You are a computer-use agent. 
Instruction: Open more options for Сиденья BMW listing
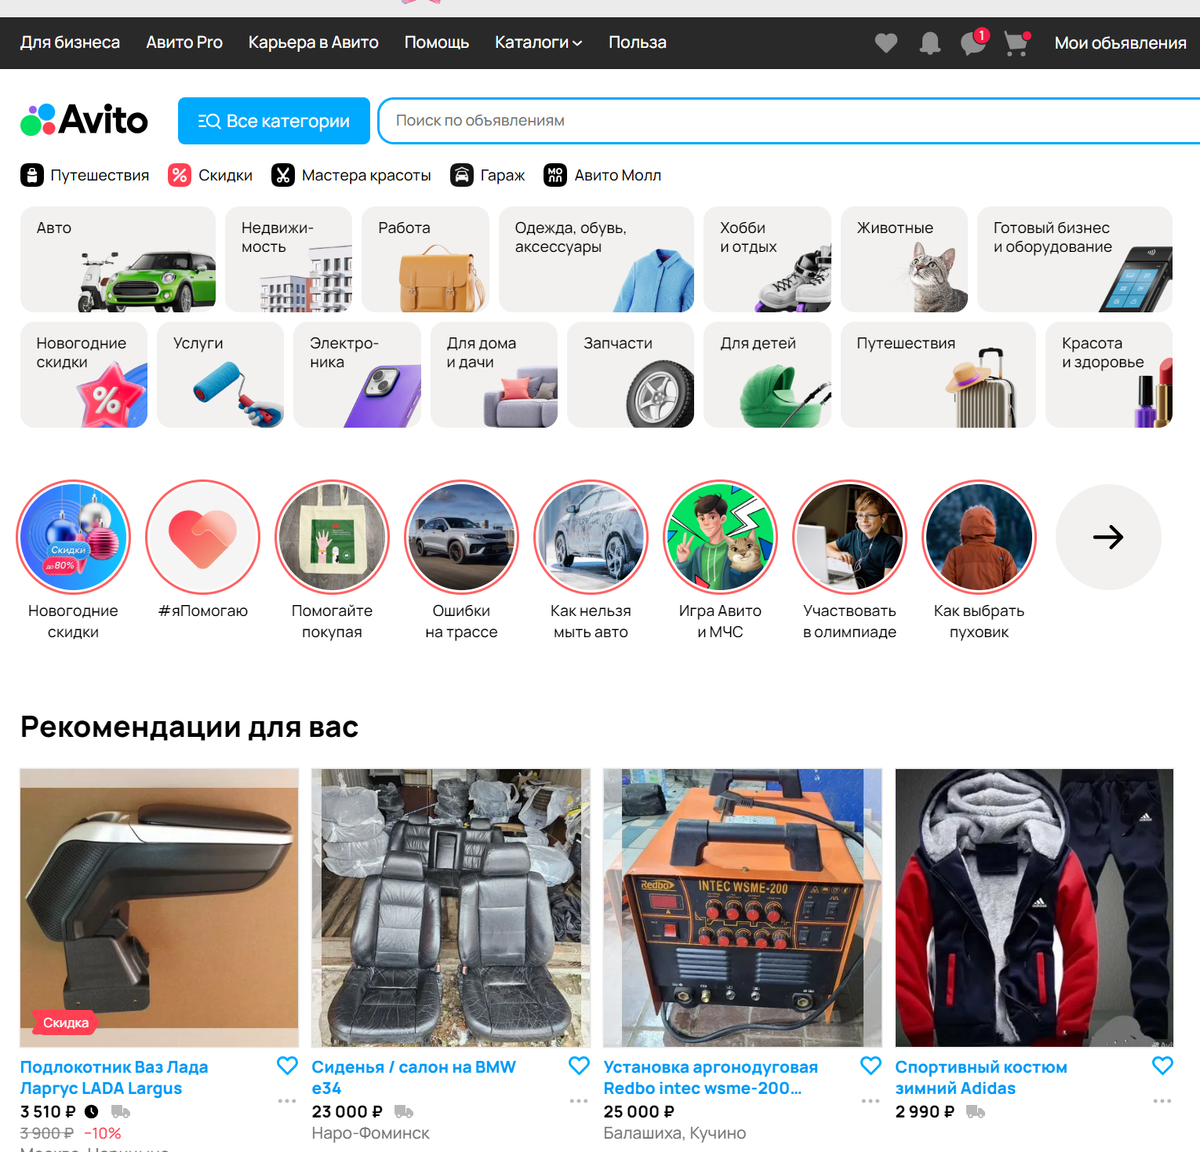(x=579, y=1101)
